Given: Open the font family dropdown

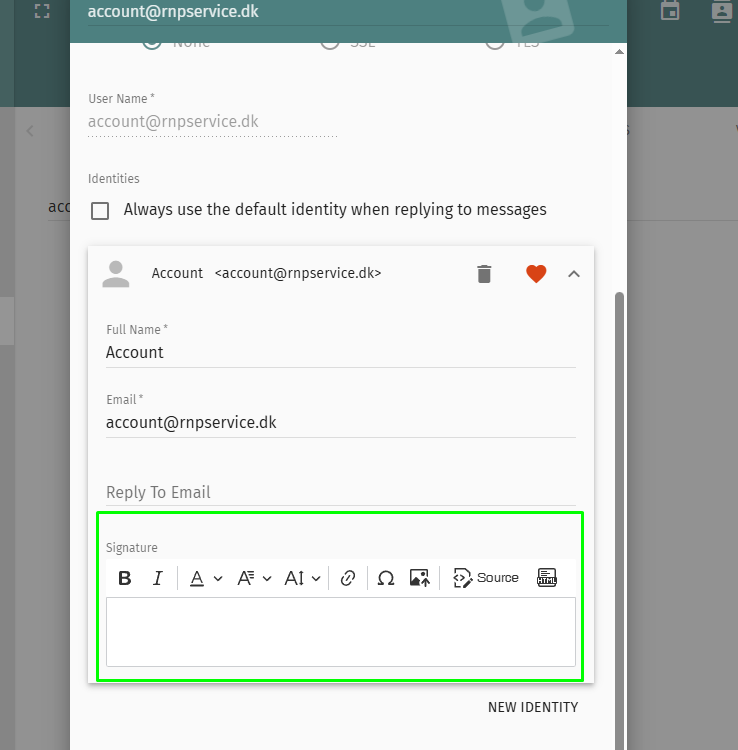Looking at the screenshot, I should point(254,578).
